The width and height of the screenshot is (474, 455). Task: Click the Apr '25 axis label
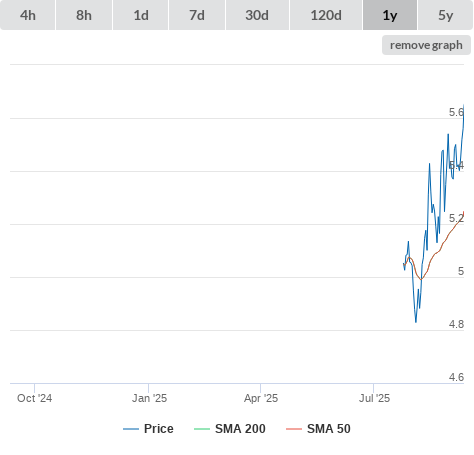click(x=261, y=398)
